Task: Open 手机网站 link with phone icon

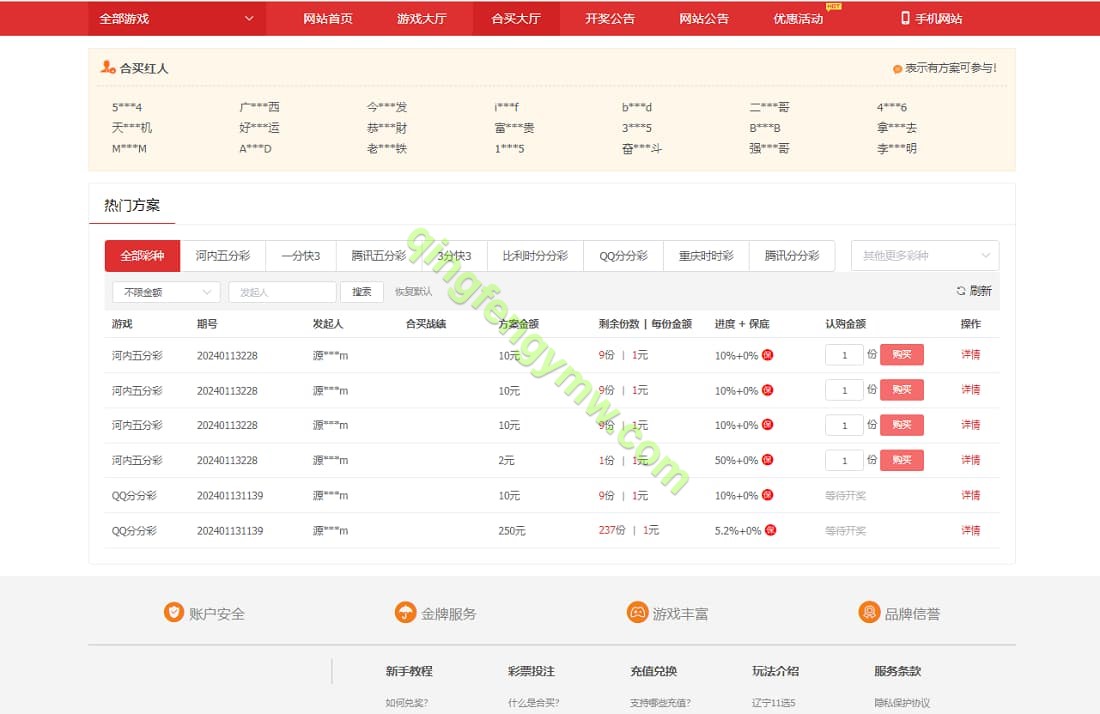Action: tap(932, 18)
